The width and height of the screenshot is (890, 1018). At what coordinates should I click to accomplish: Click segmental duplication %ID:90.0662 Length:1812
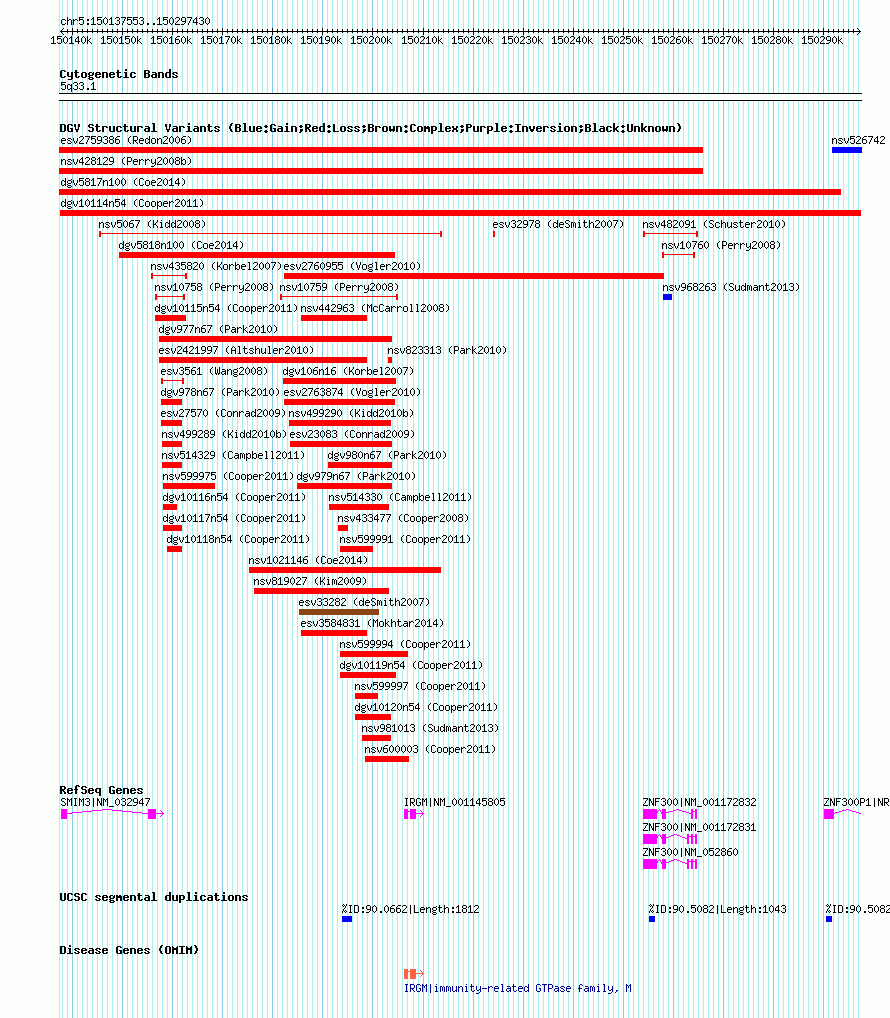tap(410, 909)
